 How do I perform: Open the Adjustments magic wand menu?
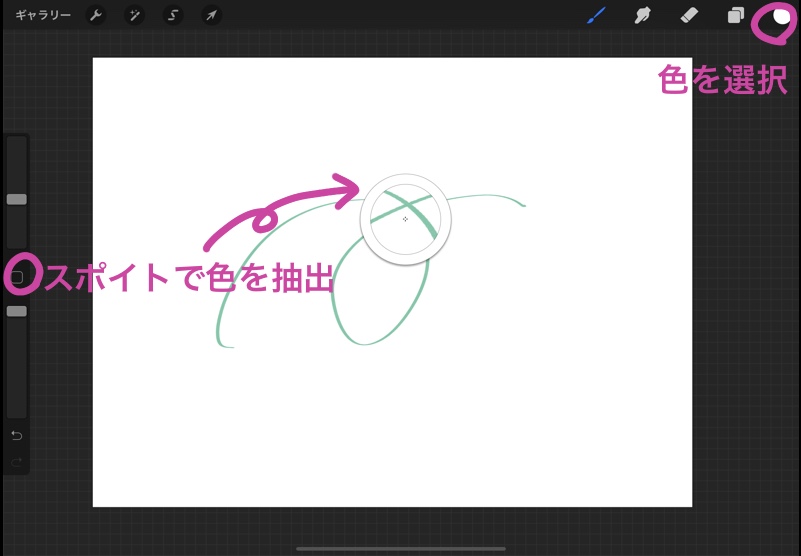tap(134, 16)
